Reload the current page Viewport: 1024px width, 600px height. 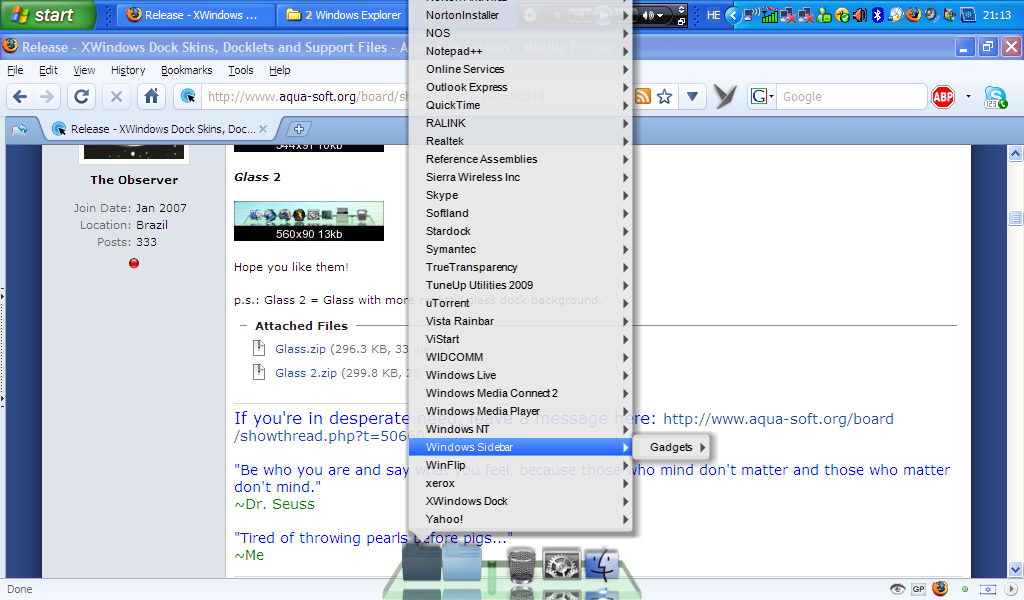(x=81, y=97)
